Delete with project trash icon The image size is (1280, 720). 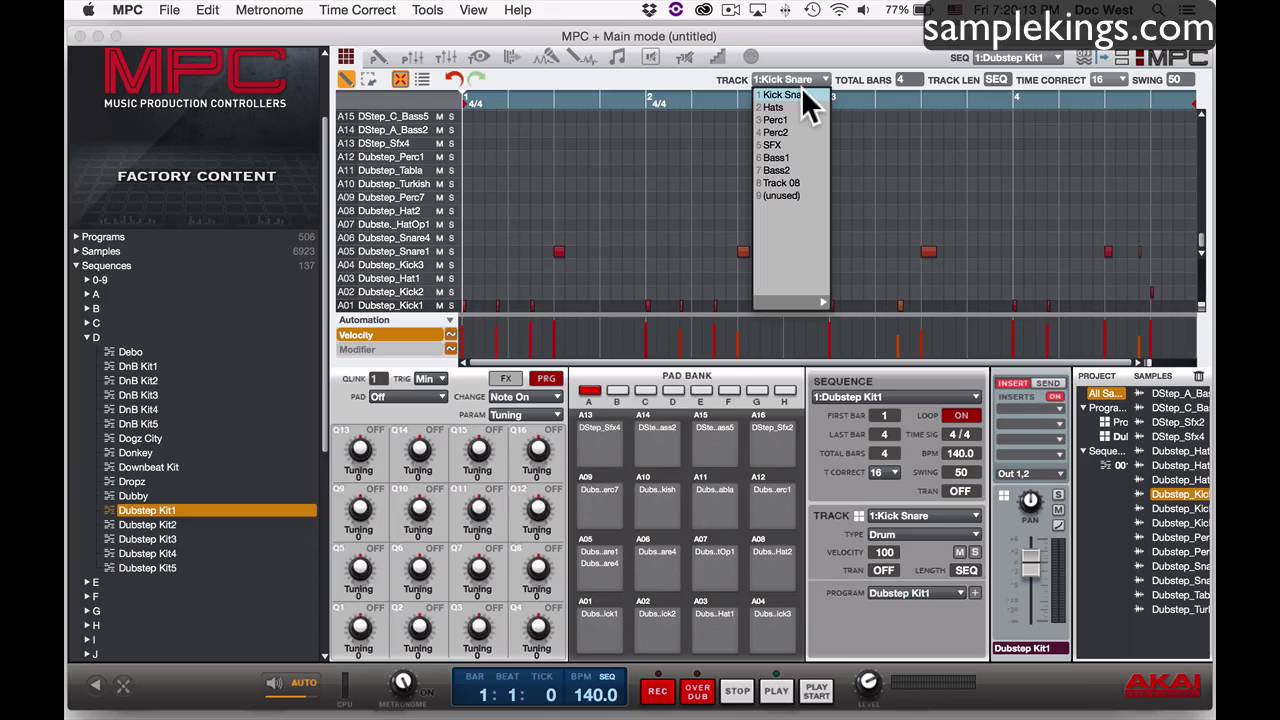(x=1198, y=376)
